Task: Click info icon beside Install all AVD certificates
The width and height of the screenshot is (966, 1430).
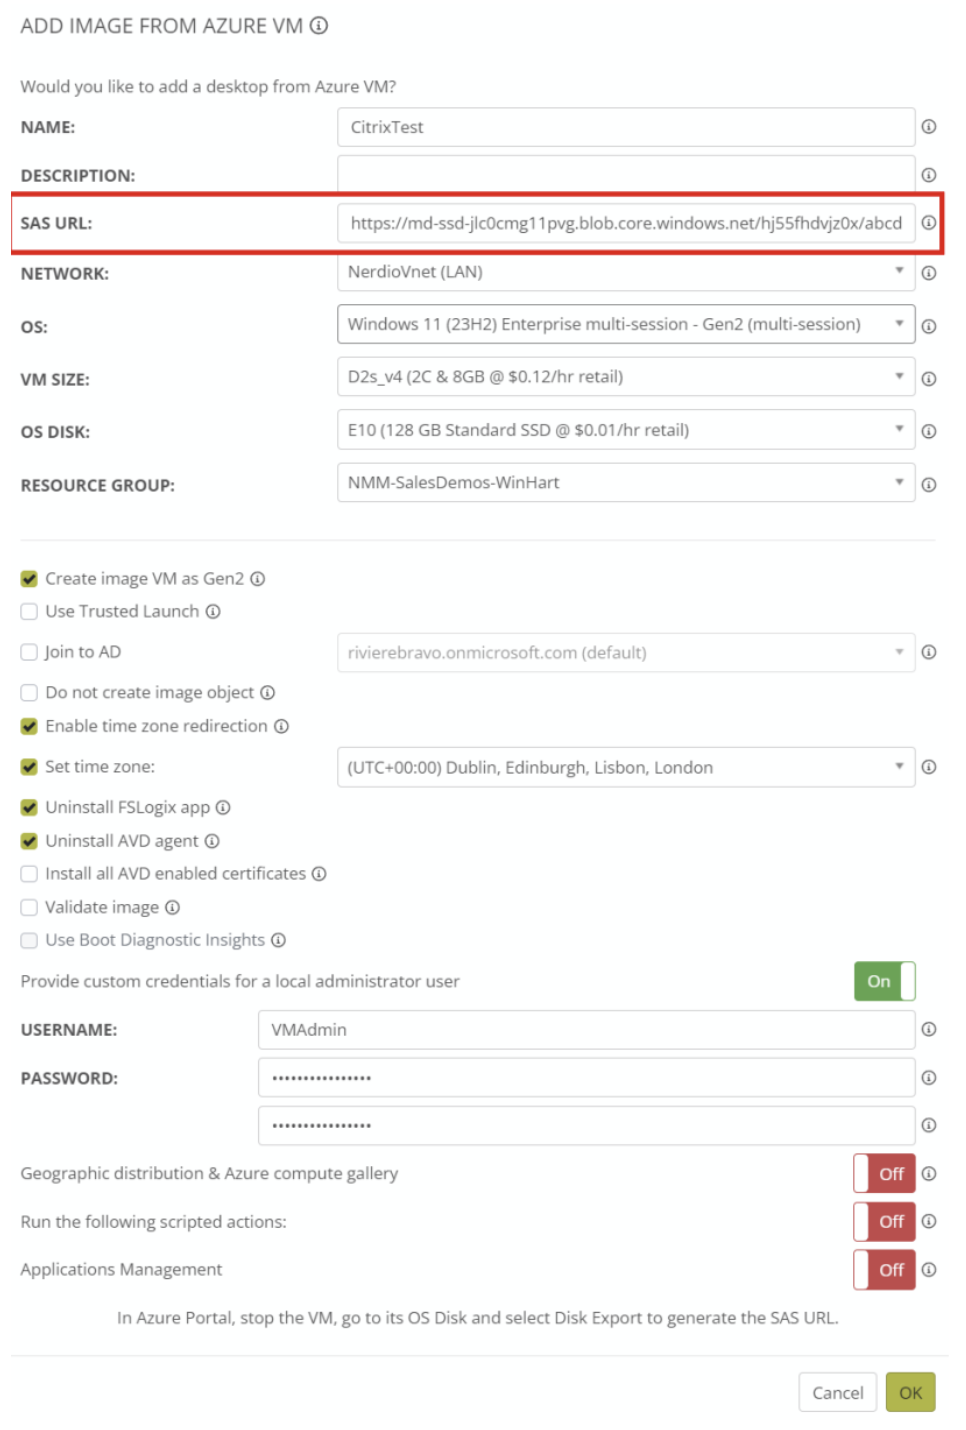Action: (319, 874)
